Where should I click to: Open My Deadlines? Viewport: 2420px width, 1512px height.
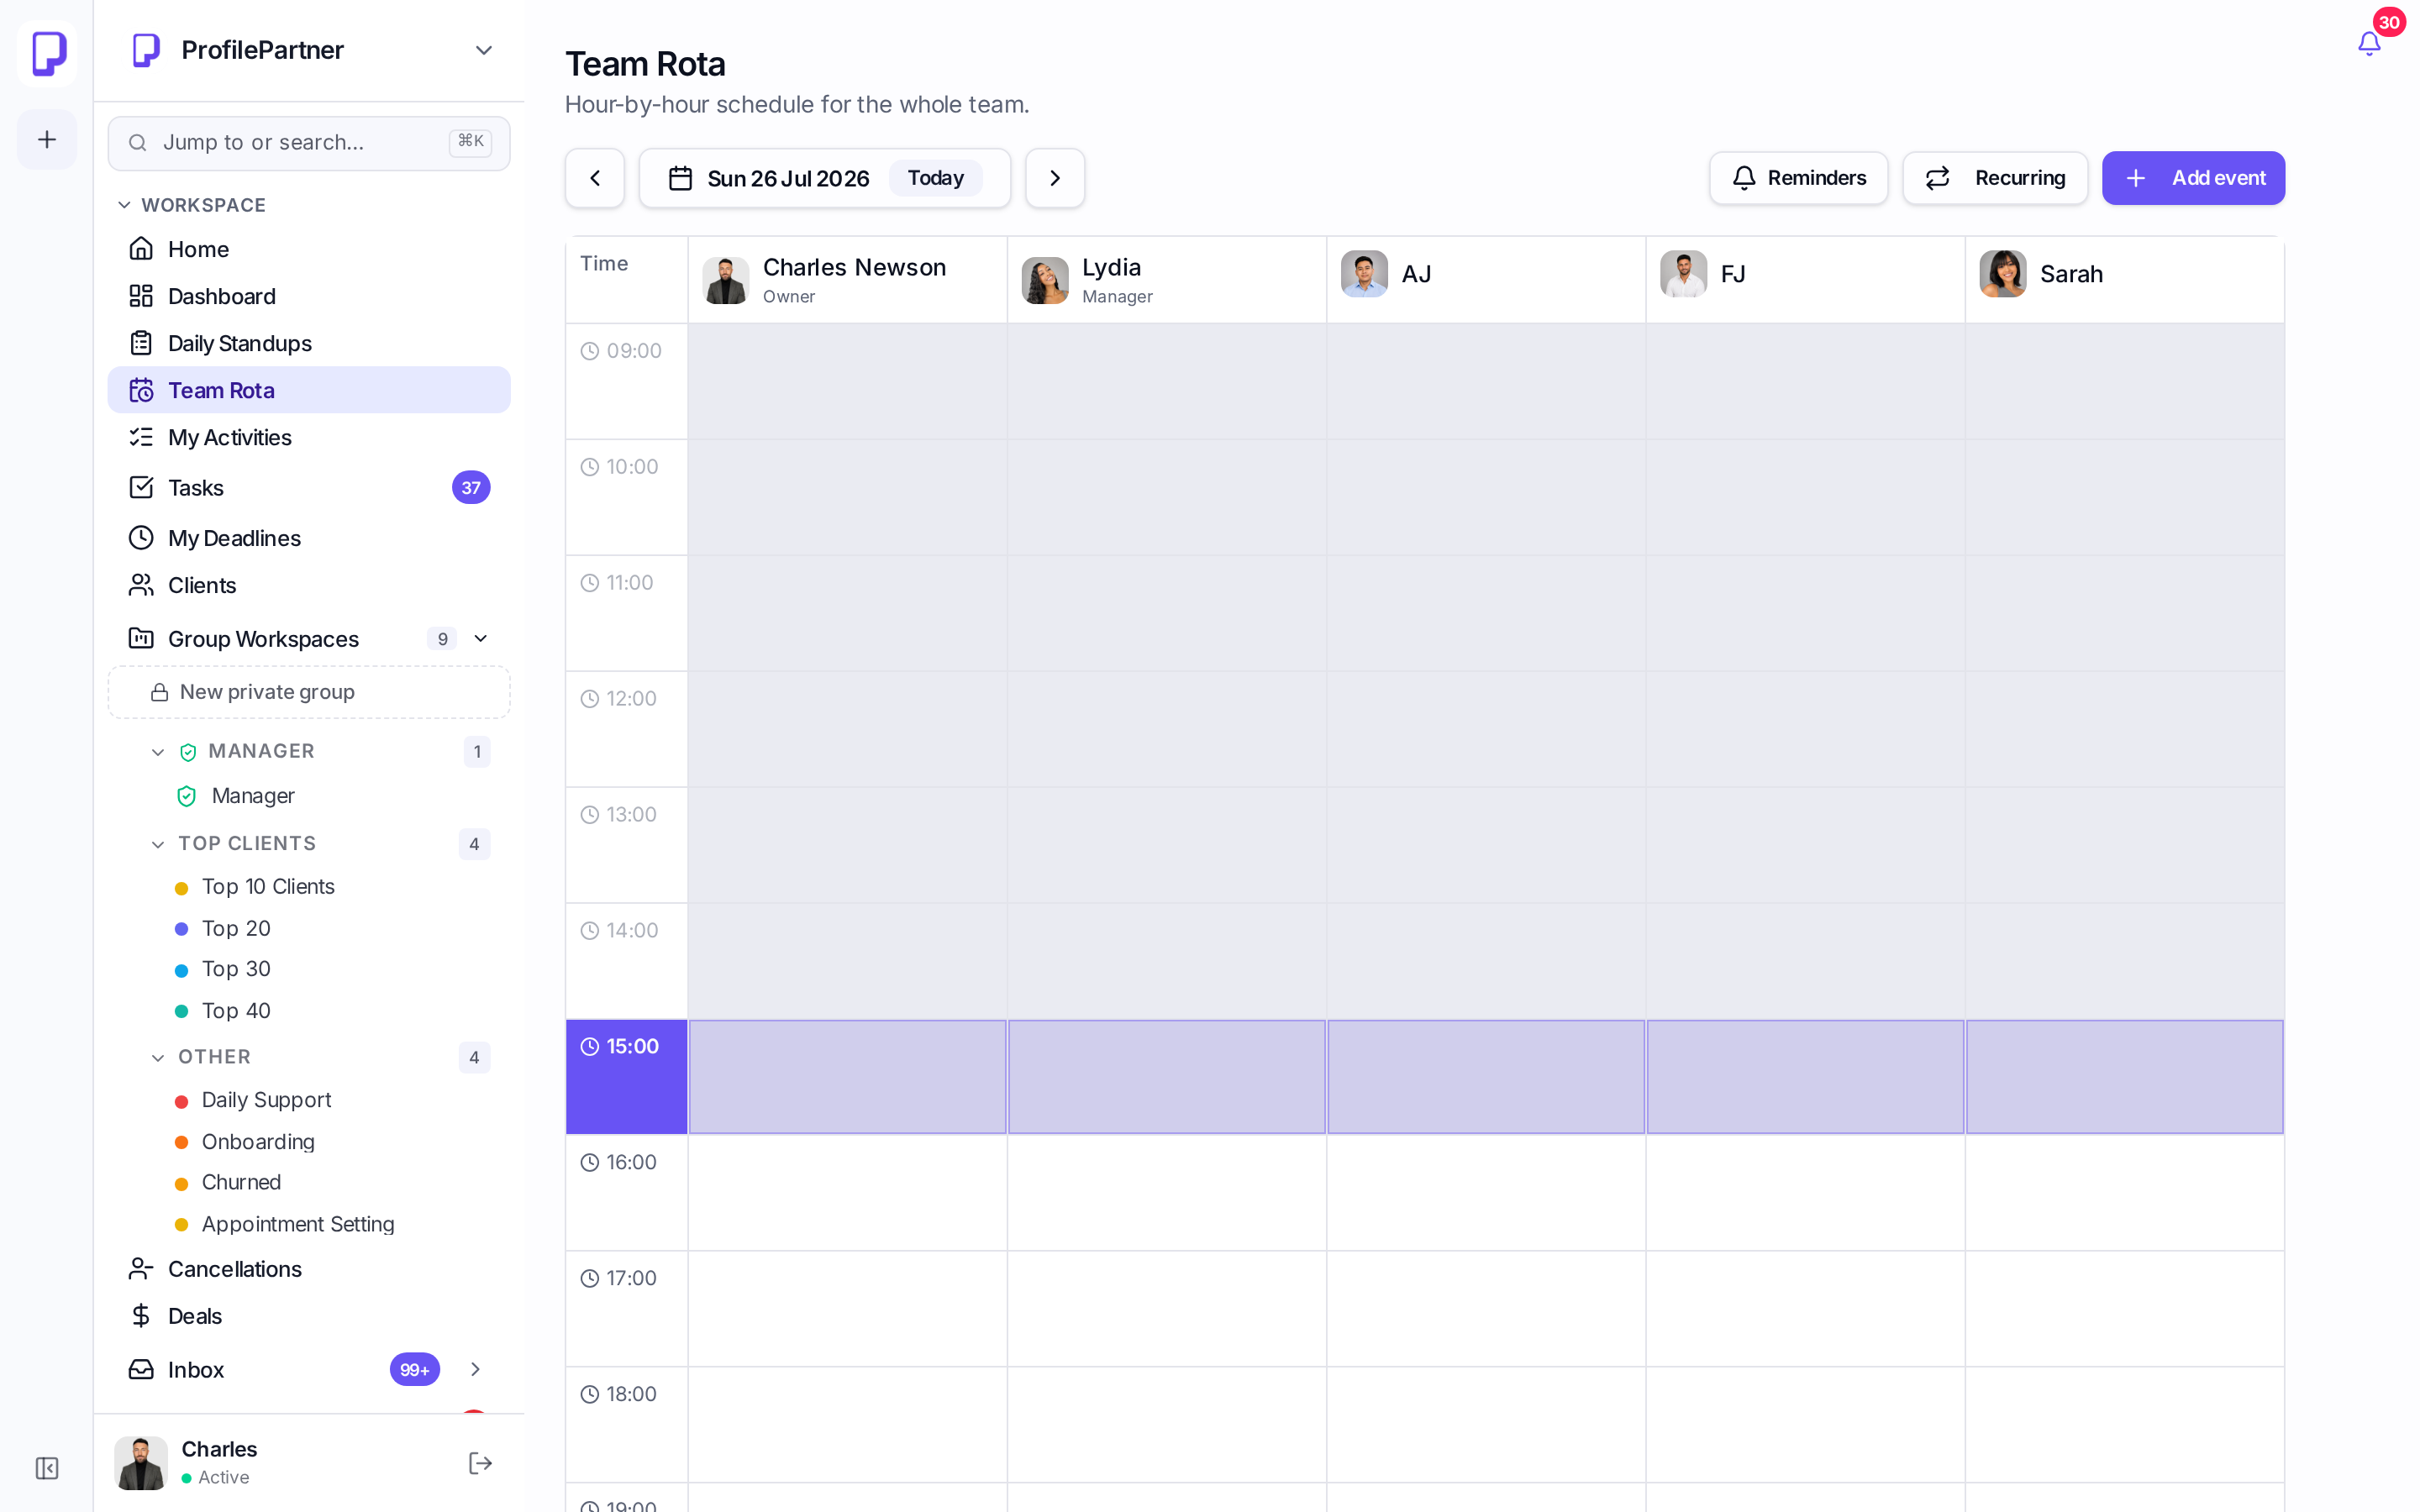click(x=309, y=538)
